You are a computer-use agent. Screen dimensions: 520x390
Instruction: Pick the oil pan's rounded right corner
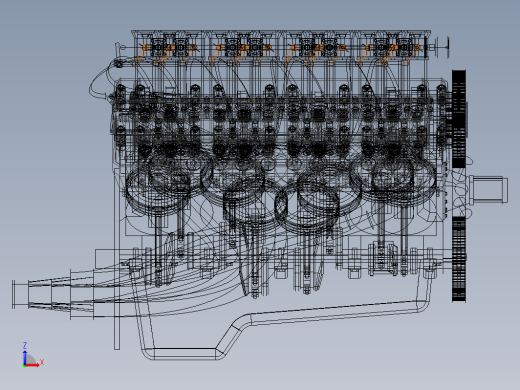423,307
